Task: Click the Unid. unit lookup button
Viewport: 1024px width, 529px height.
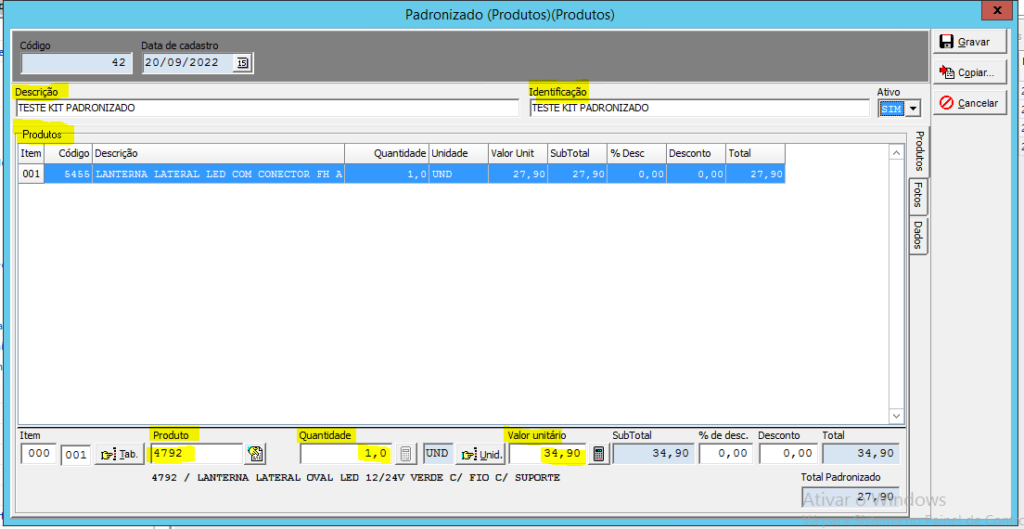Action: (481, 454)
